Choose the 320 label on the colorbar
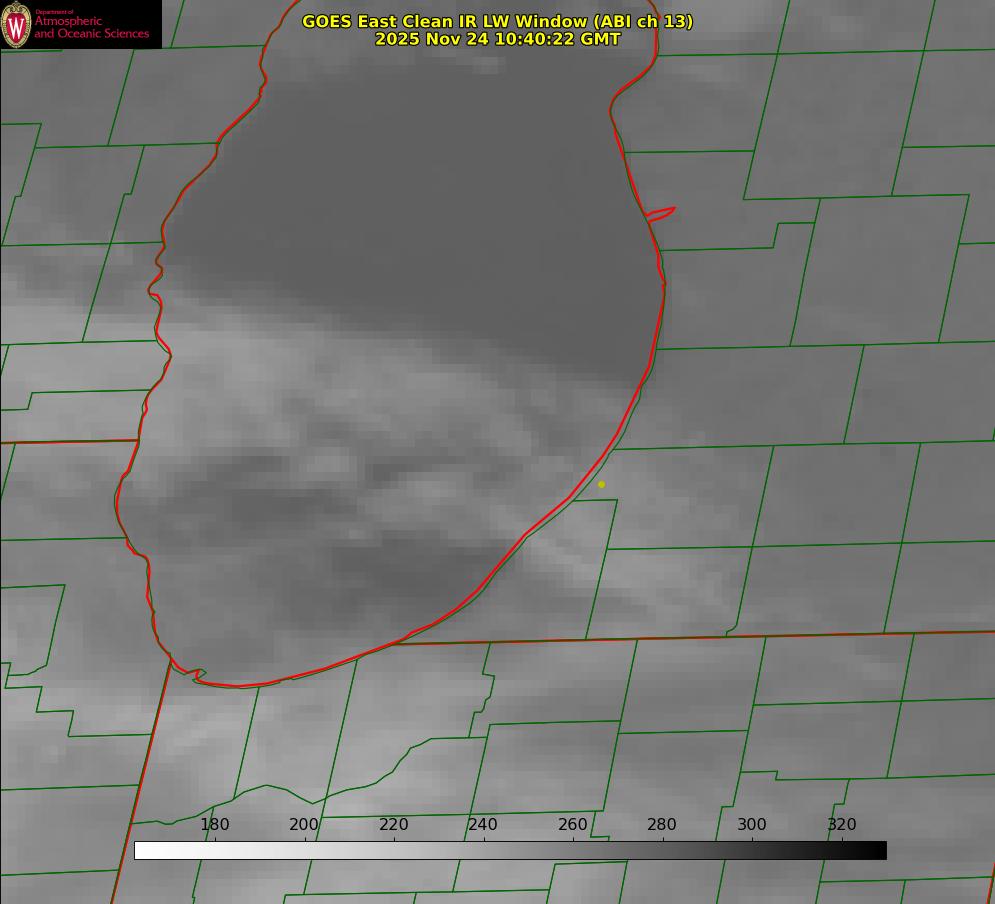The width and height of the screenshot is (995, 904). [x=842, y=824]
